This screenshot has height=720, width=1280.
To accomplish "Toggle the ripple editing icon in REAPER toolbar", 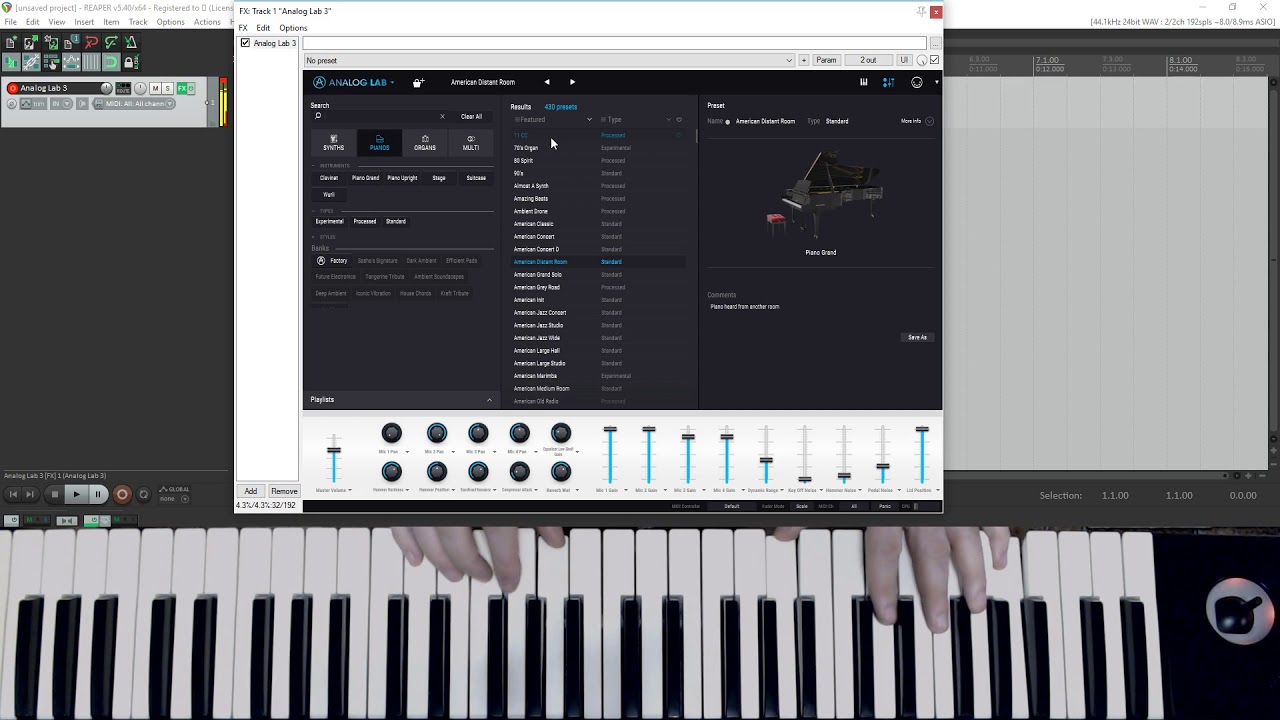I will [x=51, y=62].
